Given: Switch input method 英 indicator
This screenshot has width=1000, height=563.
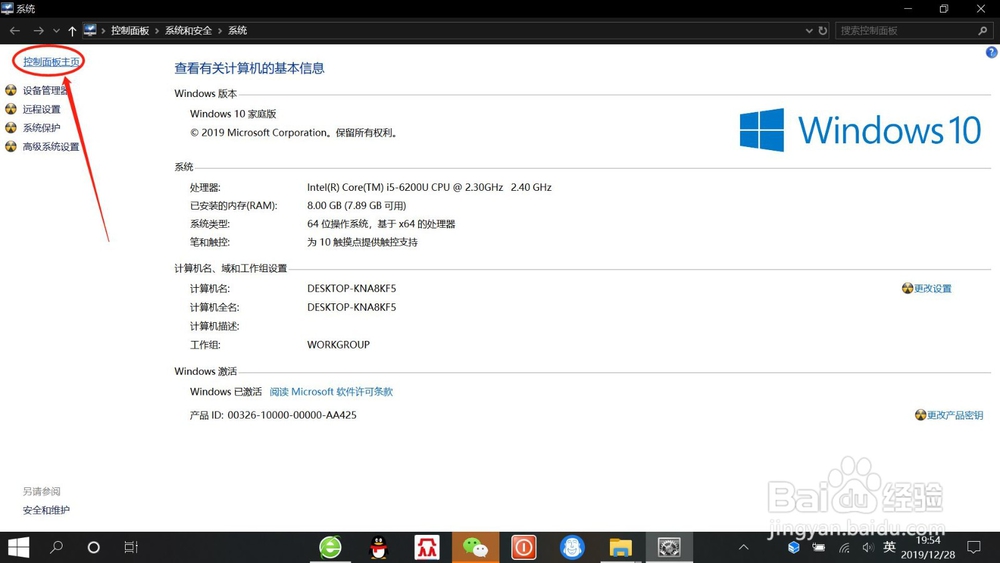Looking at the screenshot, I should coord(890,547).
